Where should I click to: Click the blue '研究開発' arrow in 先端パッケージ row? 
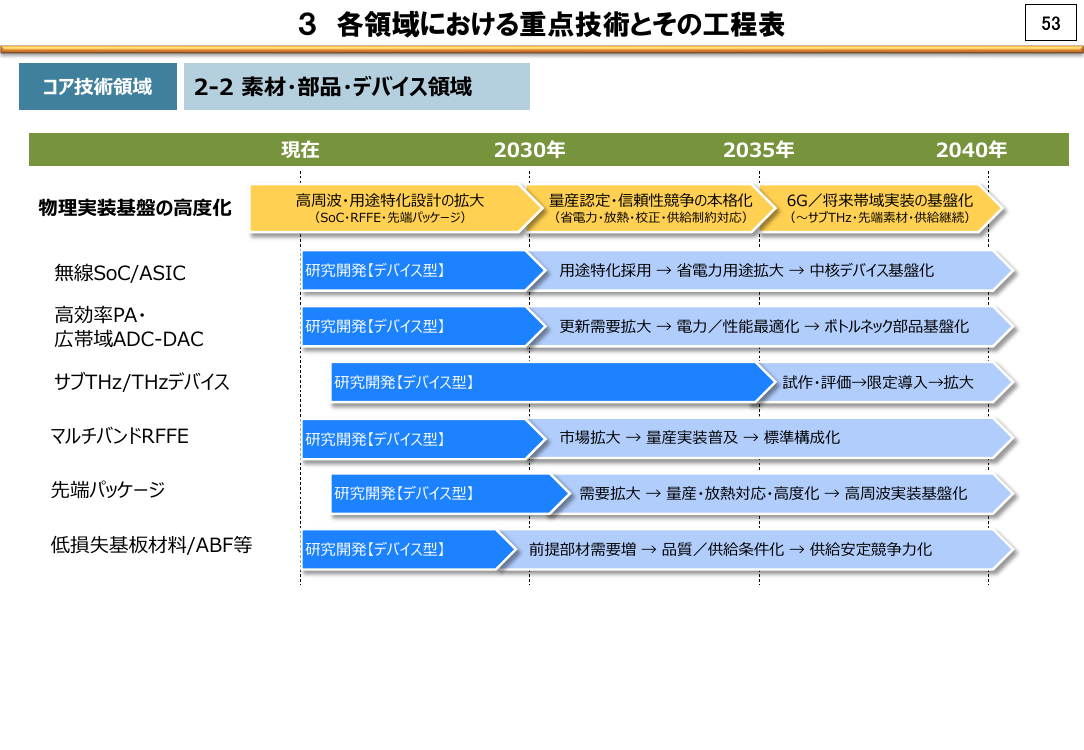coord(451,494)
